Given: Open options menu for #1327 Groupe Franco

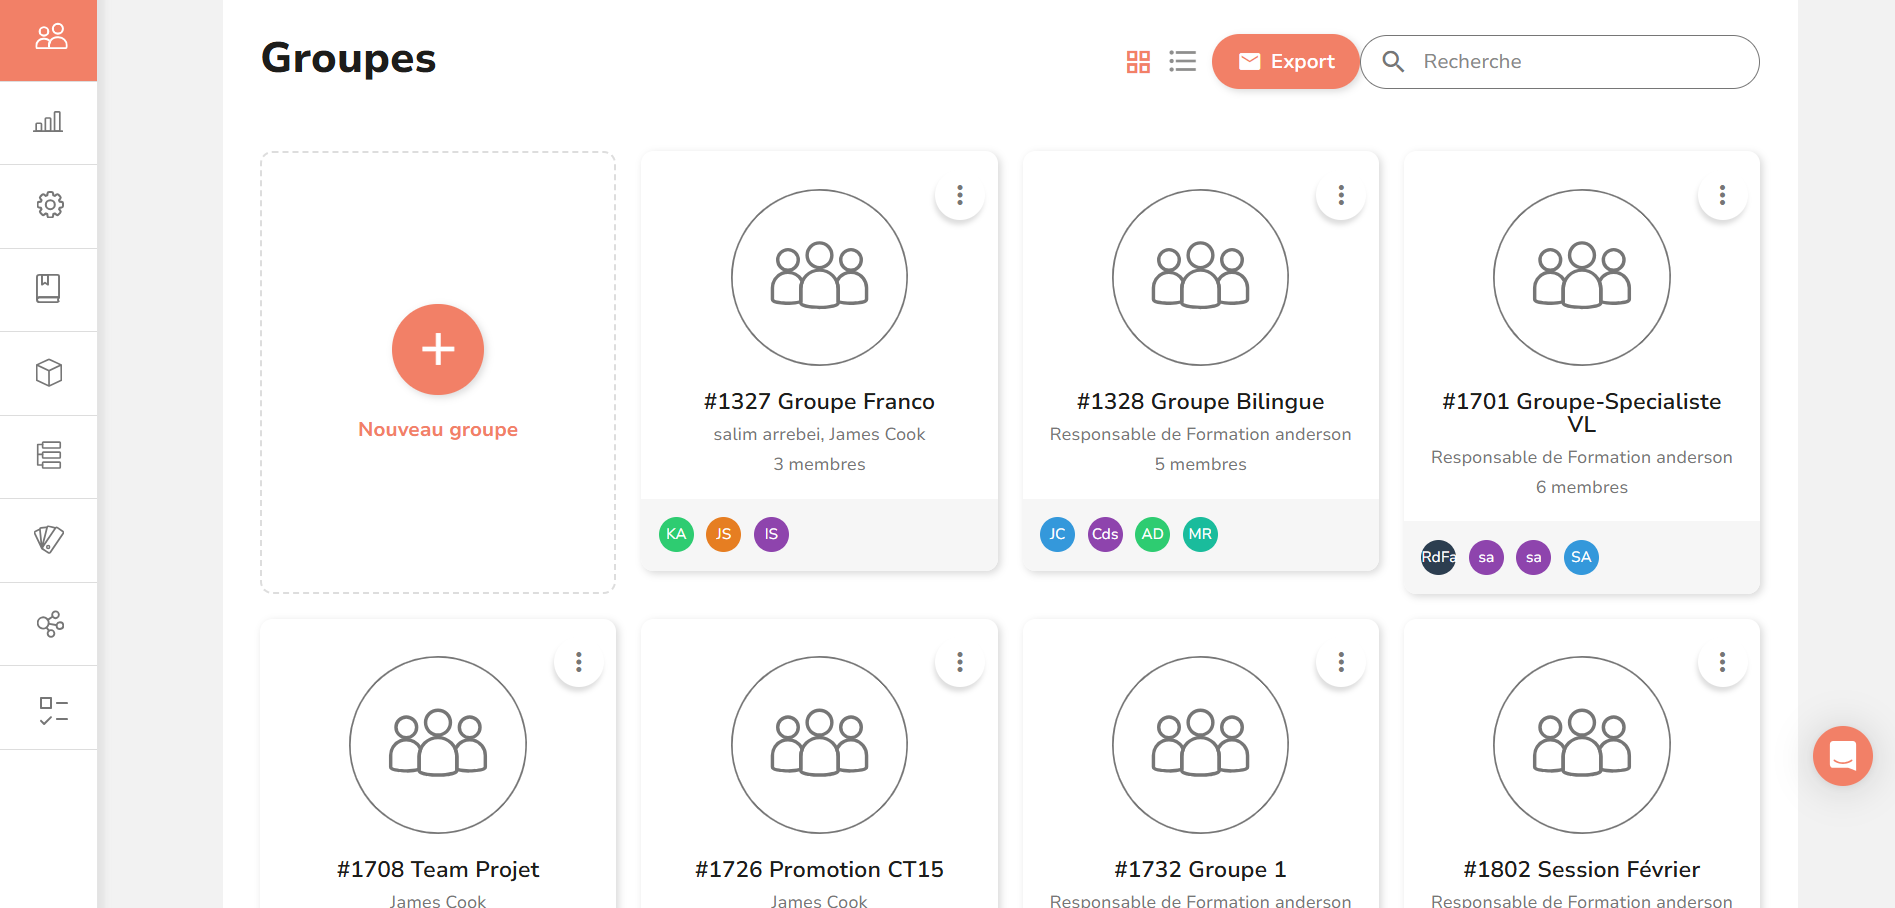Looking at the screenshot, I should click(959, 194).
